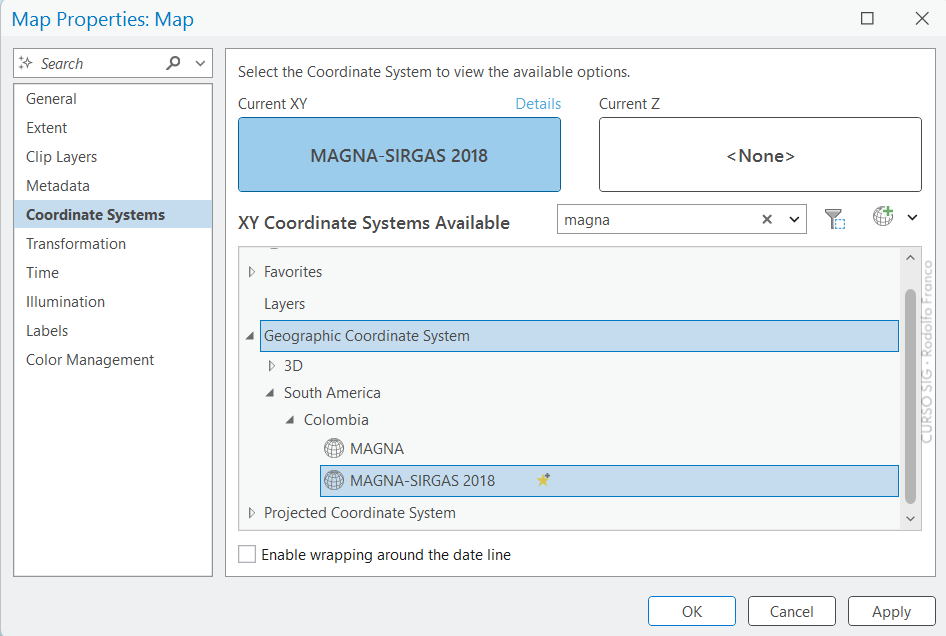Viewport: 946px width, 636px height.
Task: Open the coordinate system search history dropdown
Action: click(795, 220)
